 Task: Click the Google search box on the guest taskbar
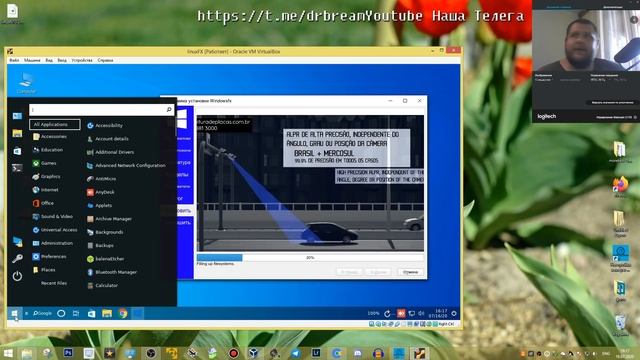(42, 313)
